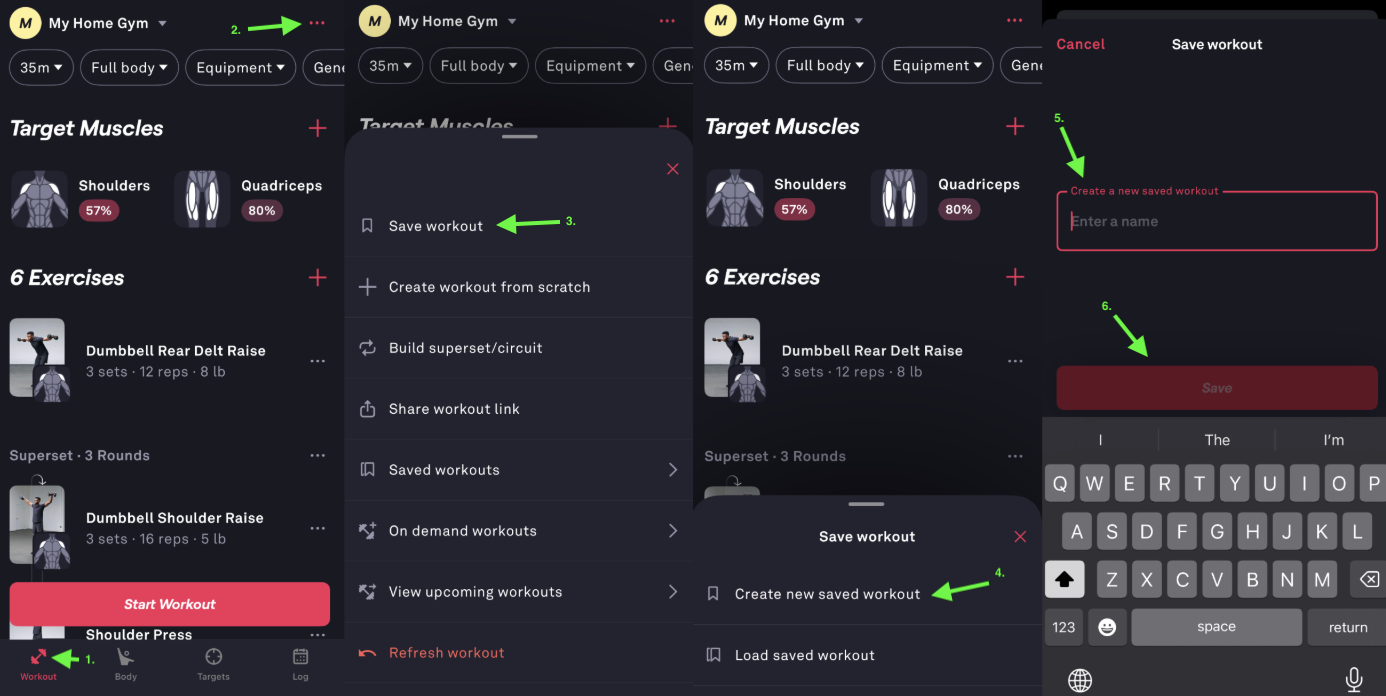Toggle the emoji keyboard key
This screenshot has height=696, width=1386.
pyautogui.click(x=1107, y=627)
